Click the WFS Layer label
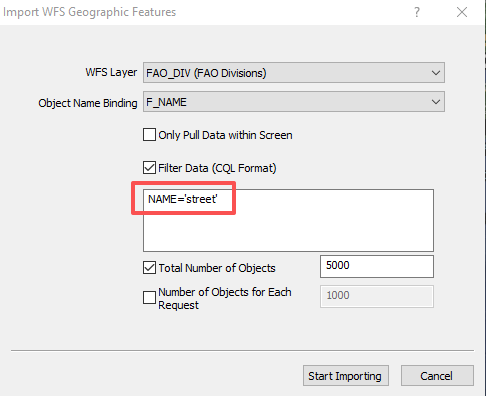The height and width of the screenshot is (396, 486). point(111,72)
